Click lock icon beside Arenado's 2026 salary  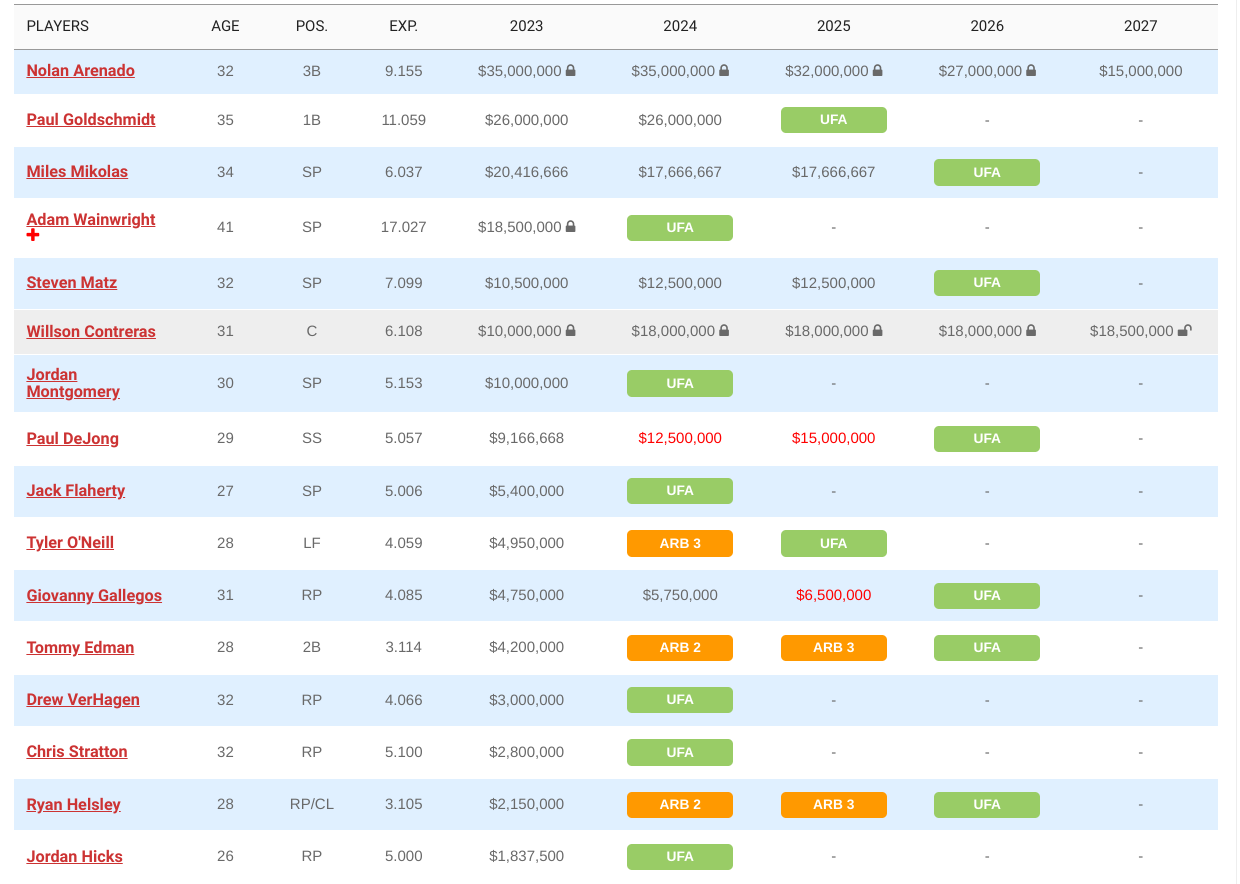1031,71
